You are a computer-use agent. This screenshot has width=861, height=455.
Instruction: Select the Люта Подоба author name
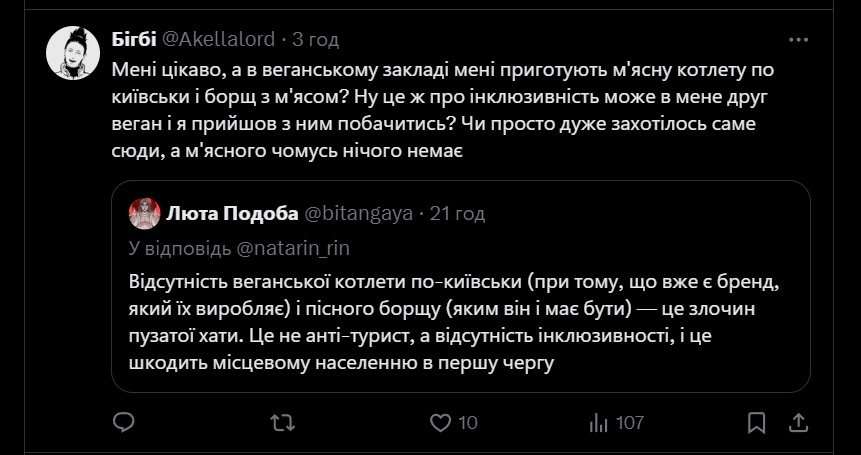231,213
